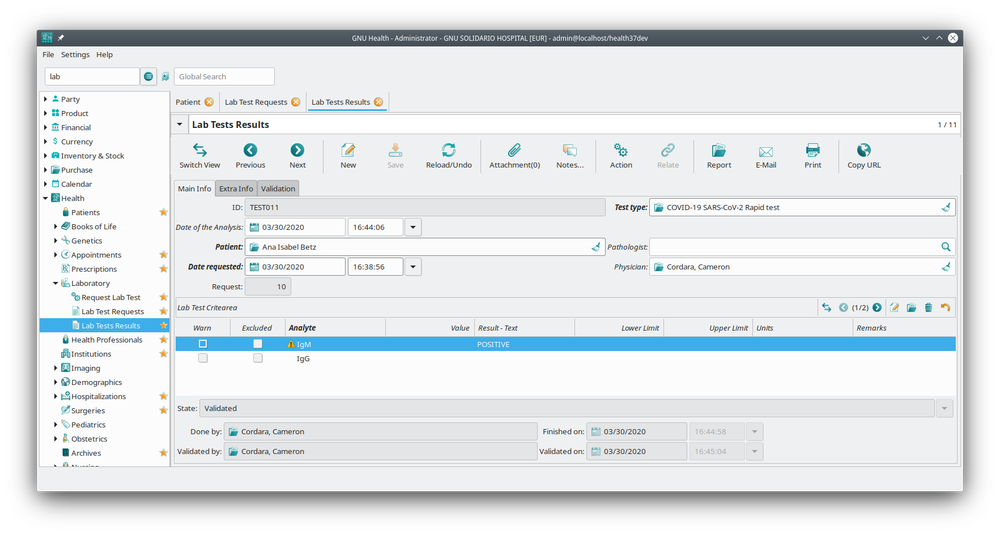Open the Report toolbar icon

click(x=719, y=150)
